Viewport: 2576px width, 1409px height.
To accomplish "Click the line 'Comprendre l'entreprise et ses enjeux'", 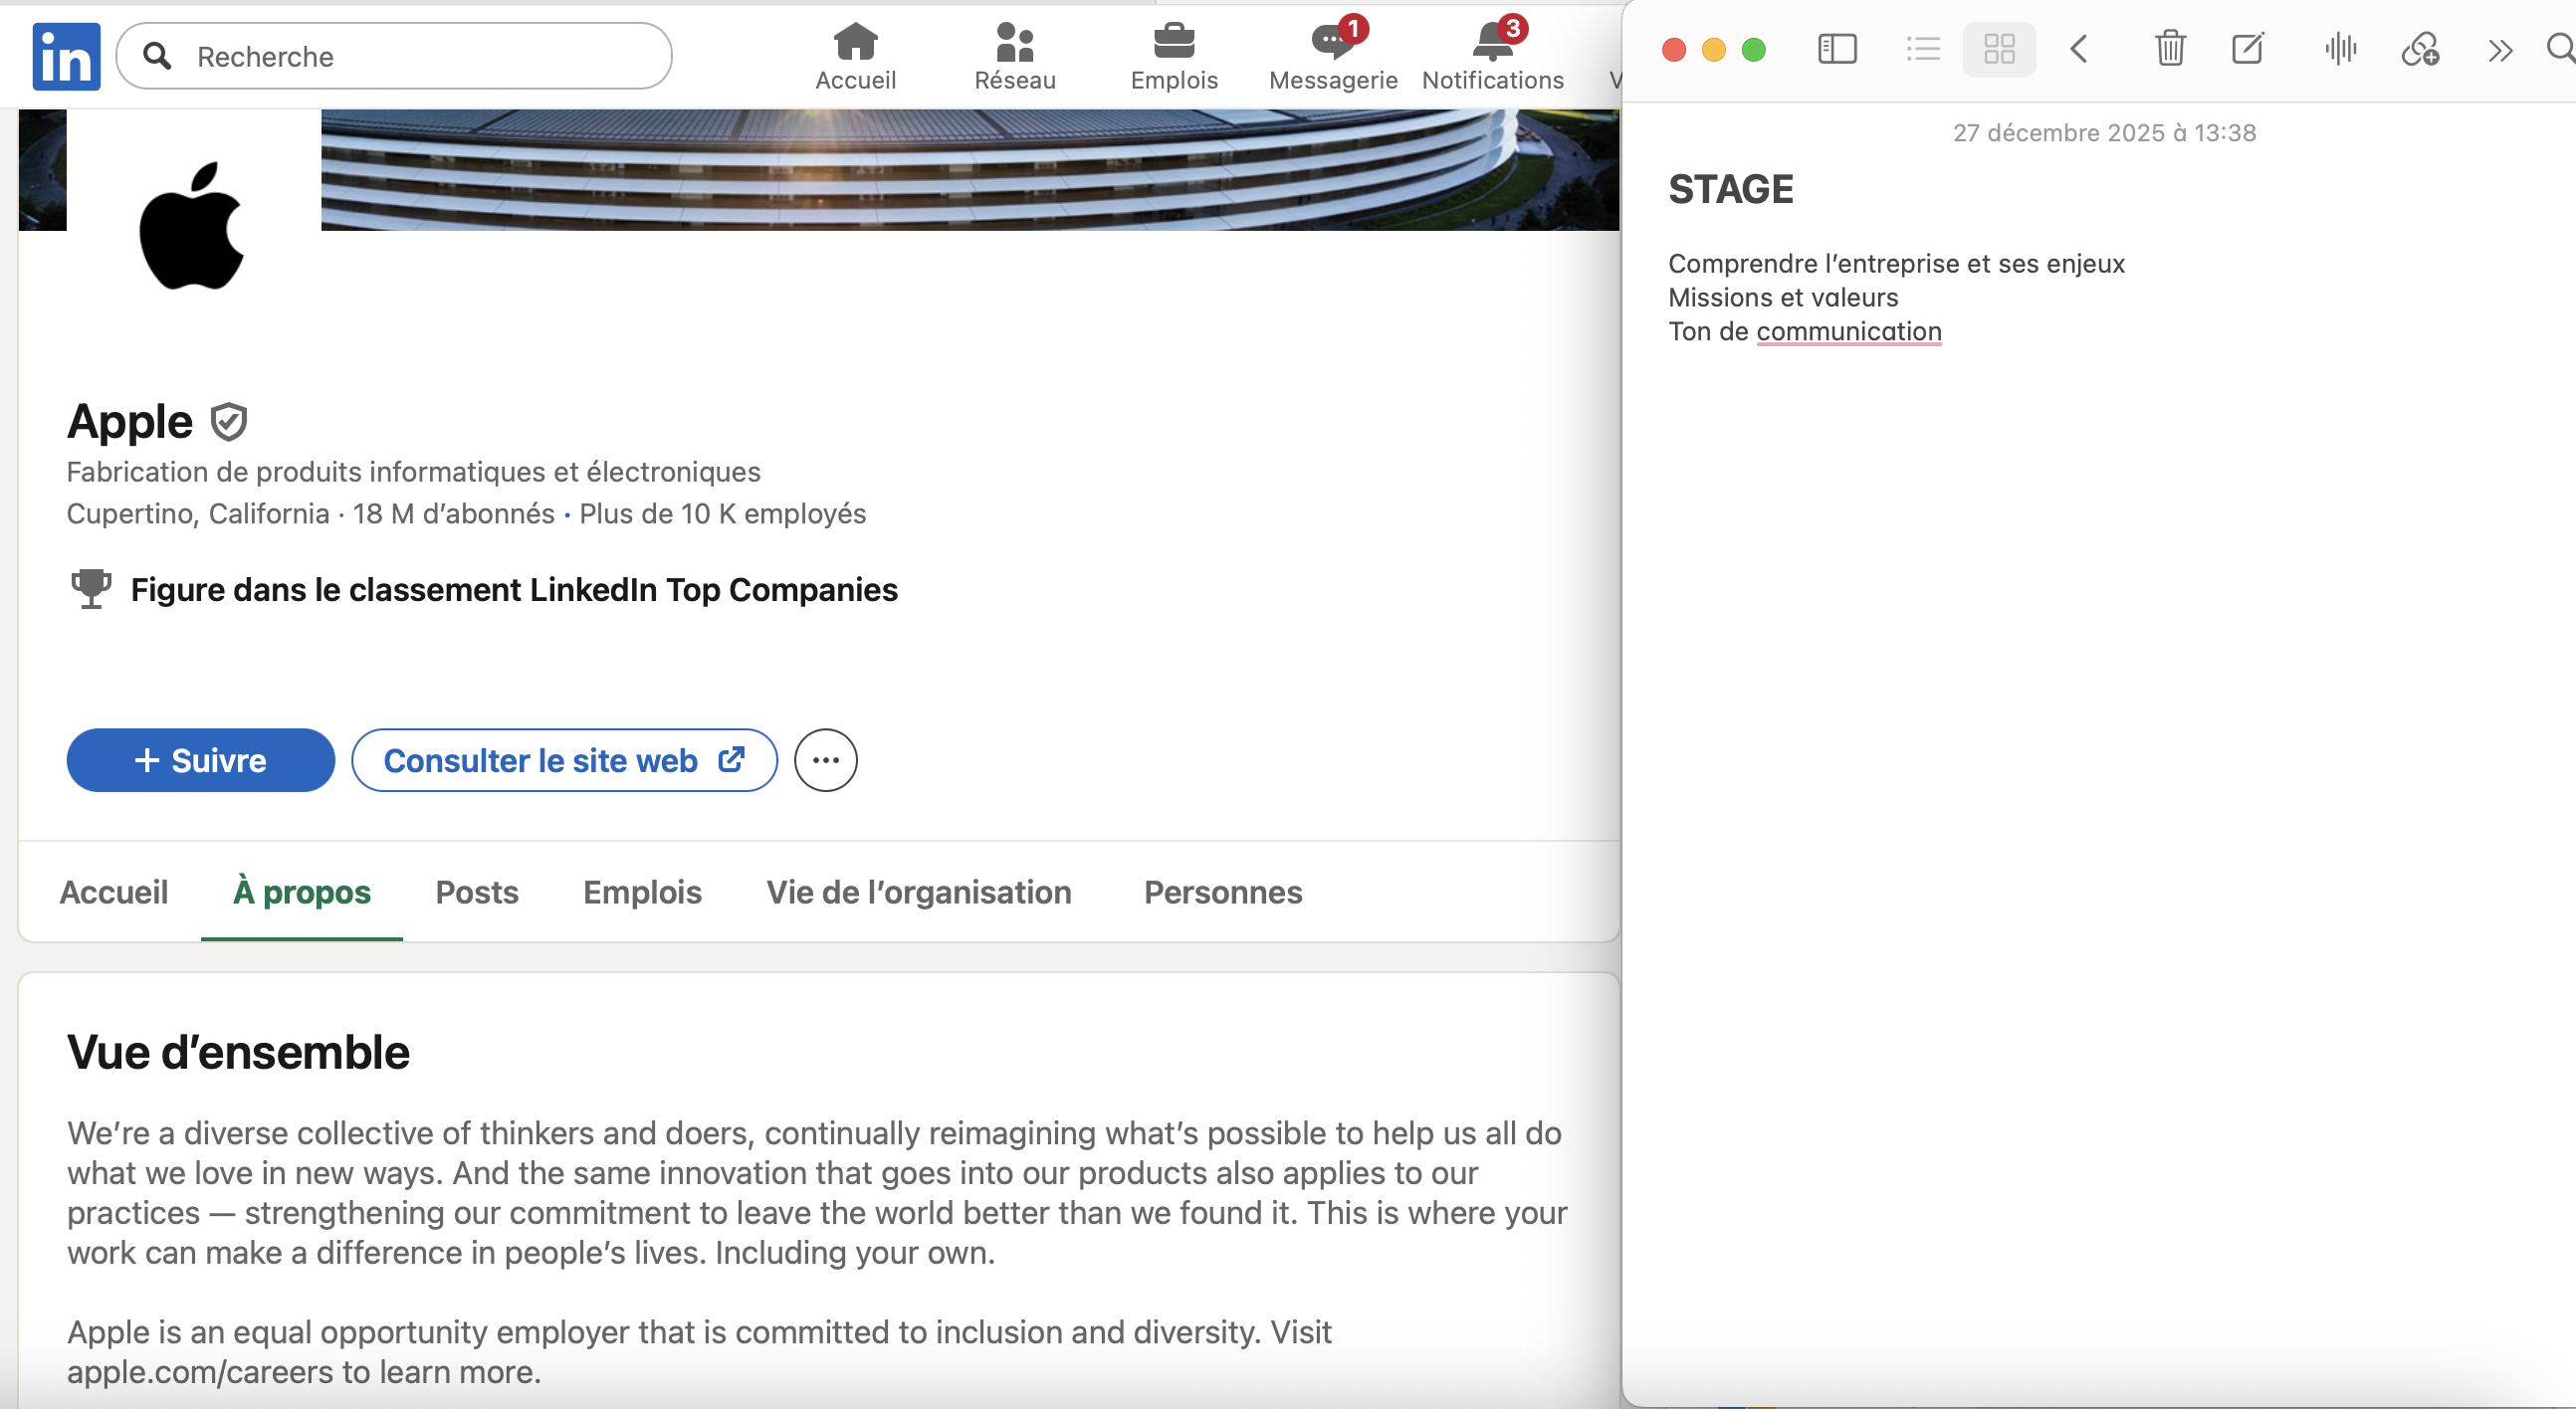I will pos(1896,264).
